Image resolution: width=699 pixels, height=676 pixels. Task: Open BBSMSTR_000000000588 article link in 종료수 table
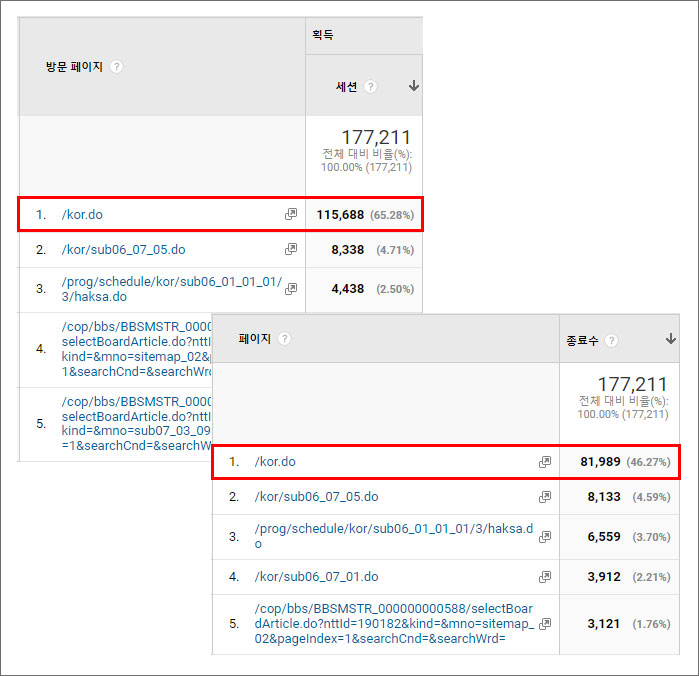coord(380,624)
